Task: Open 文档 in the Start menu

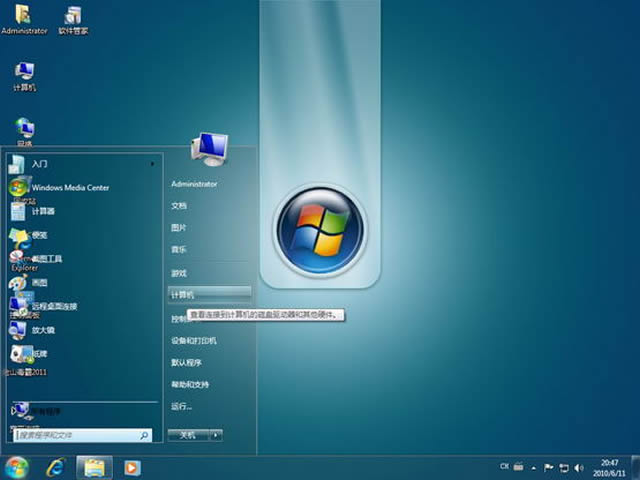Action: point(179,206)
